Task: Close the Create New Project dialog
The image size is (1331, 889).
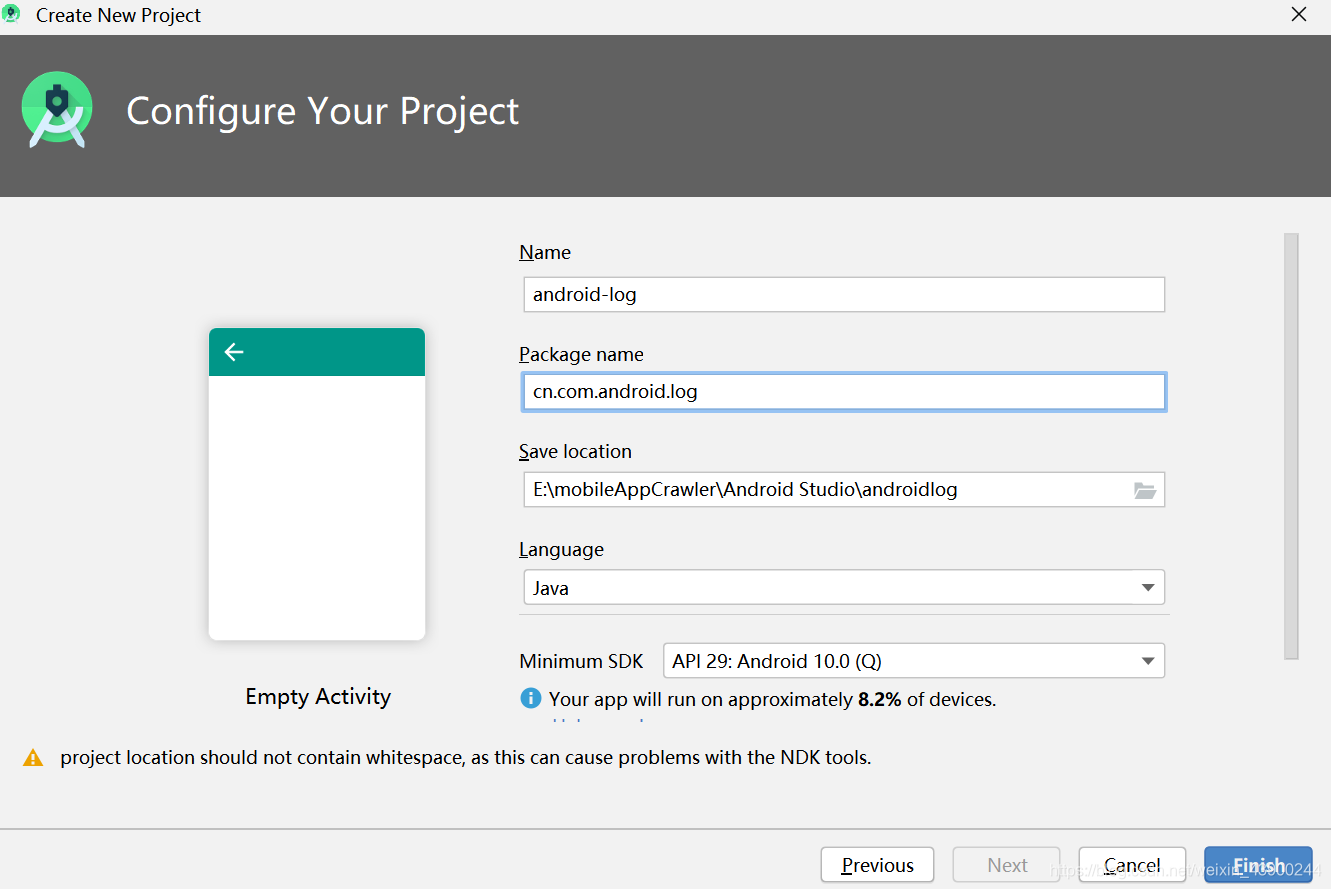Action: 1298,15
